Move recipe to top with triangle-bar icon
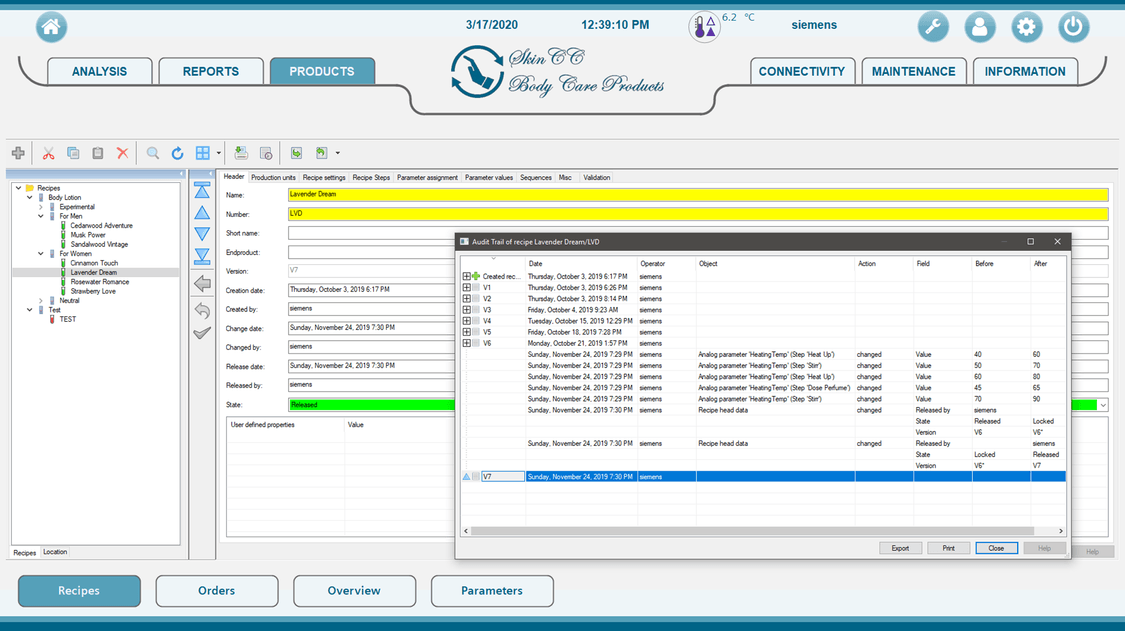Image resolution: width=1125 pixels, height=631 pixels. (202, 191)
